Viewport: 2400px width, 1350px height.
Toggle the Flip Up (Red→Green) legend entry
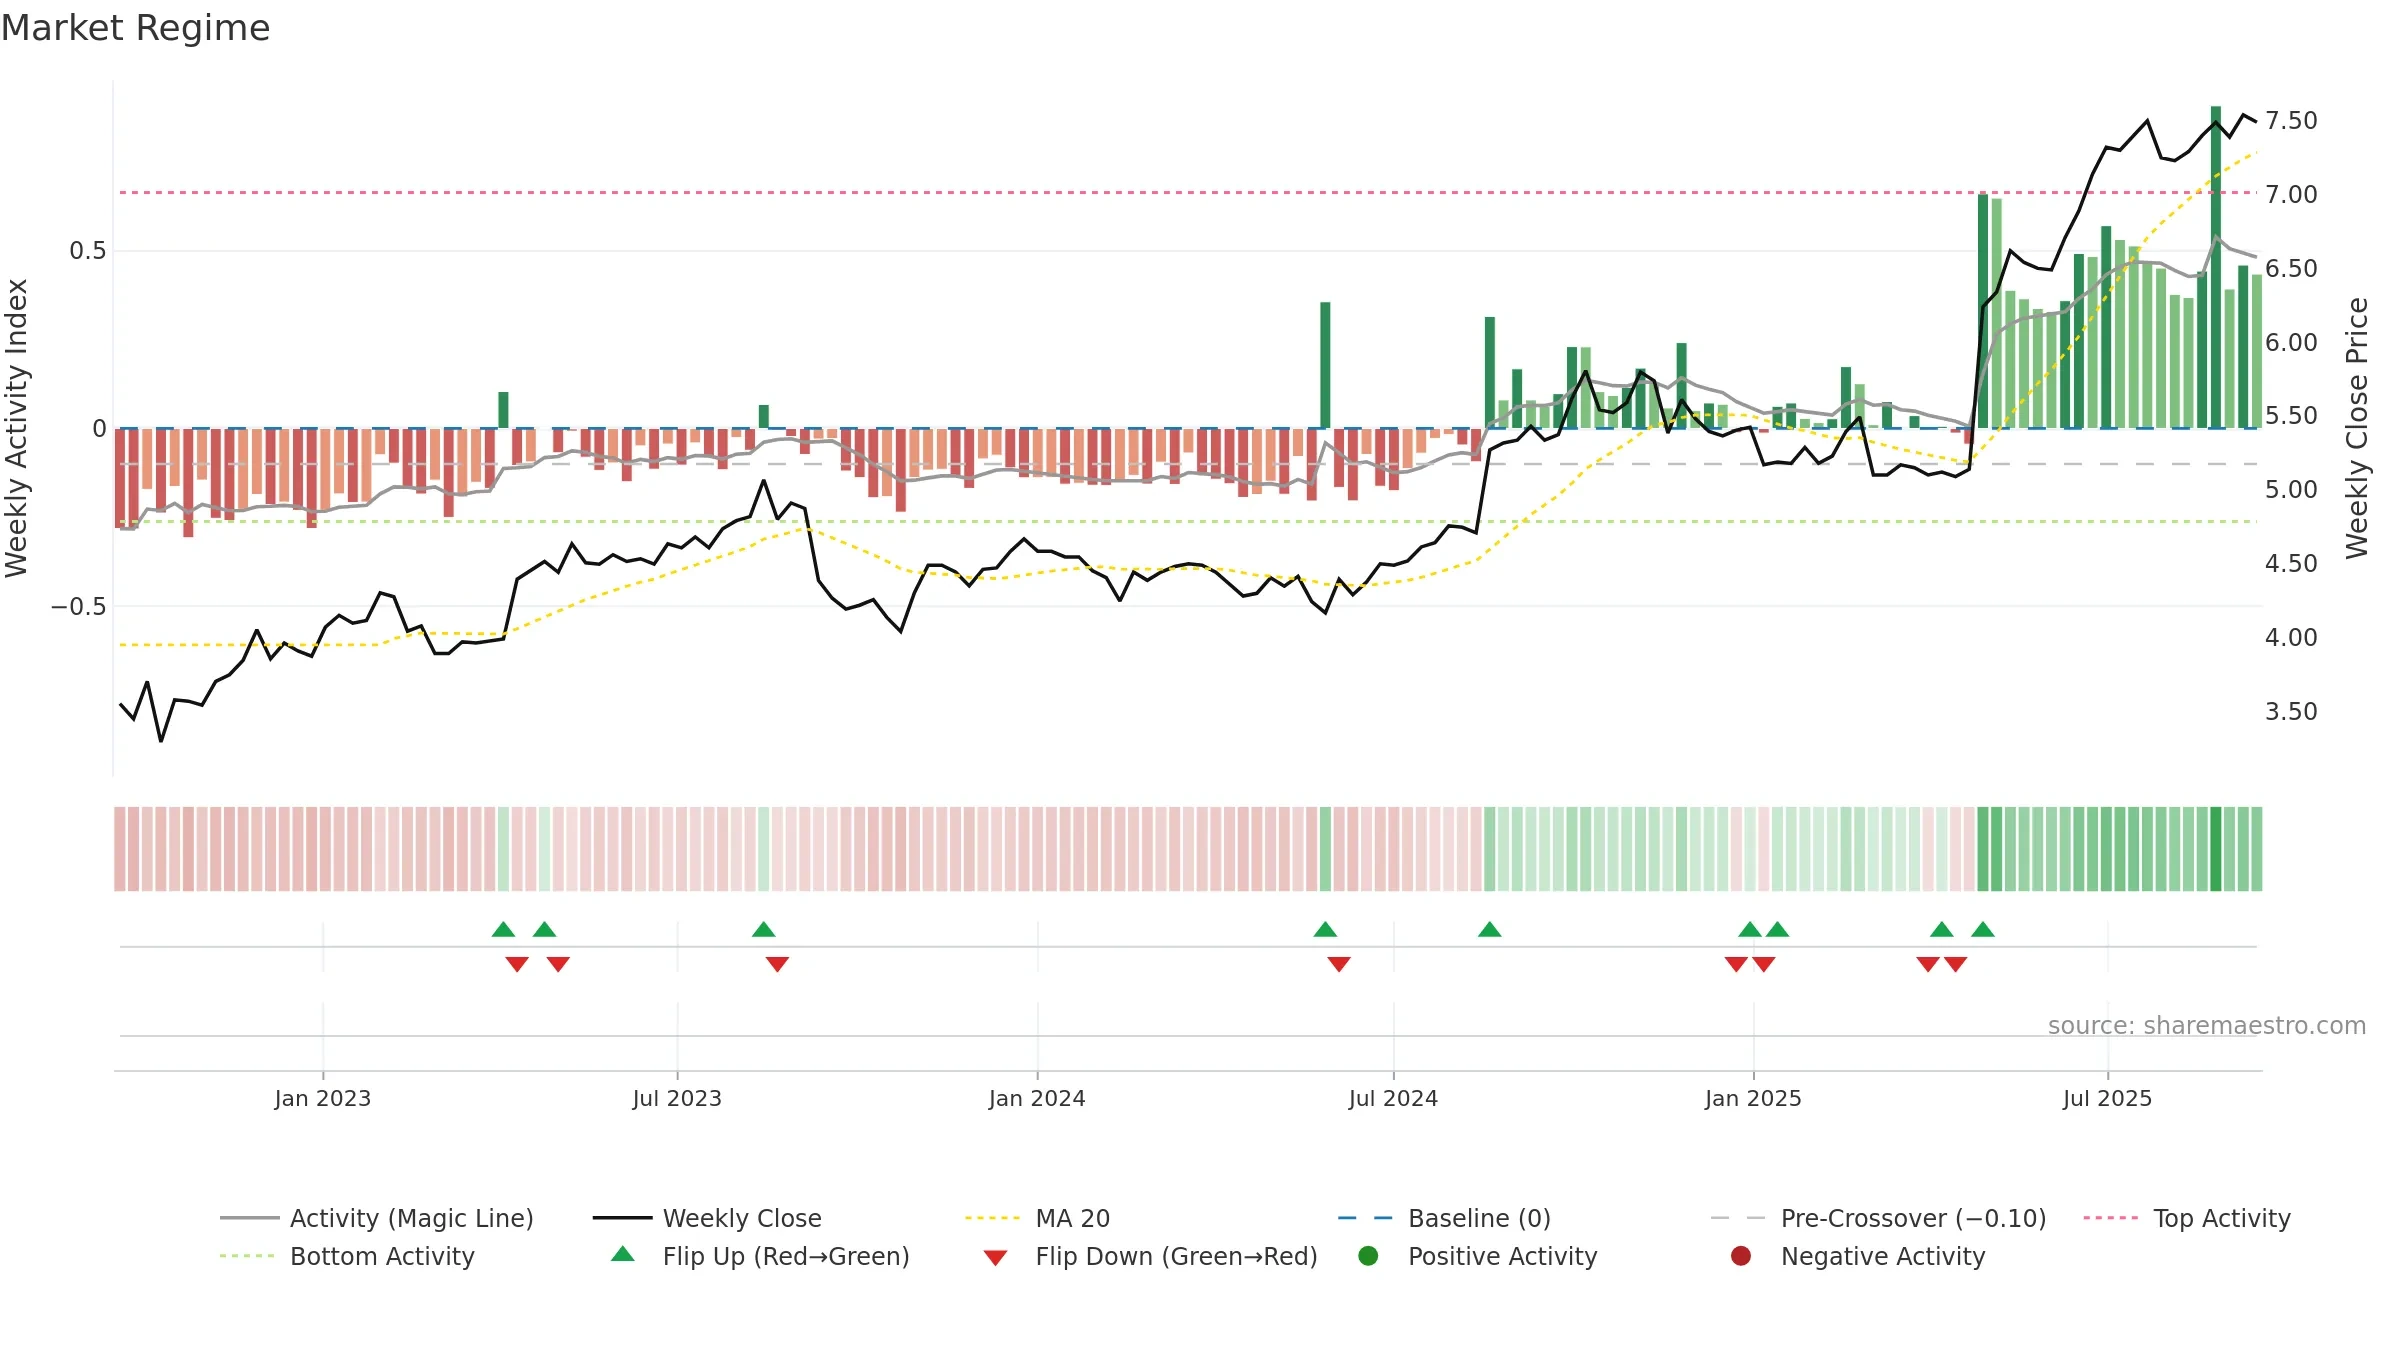click(x=760, y=1256)
